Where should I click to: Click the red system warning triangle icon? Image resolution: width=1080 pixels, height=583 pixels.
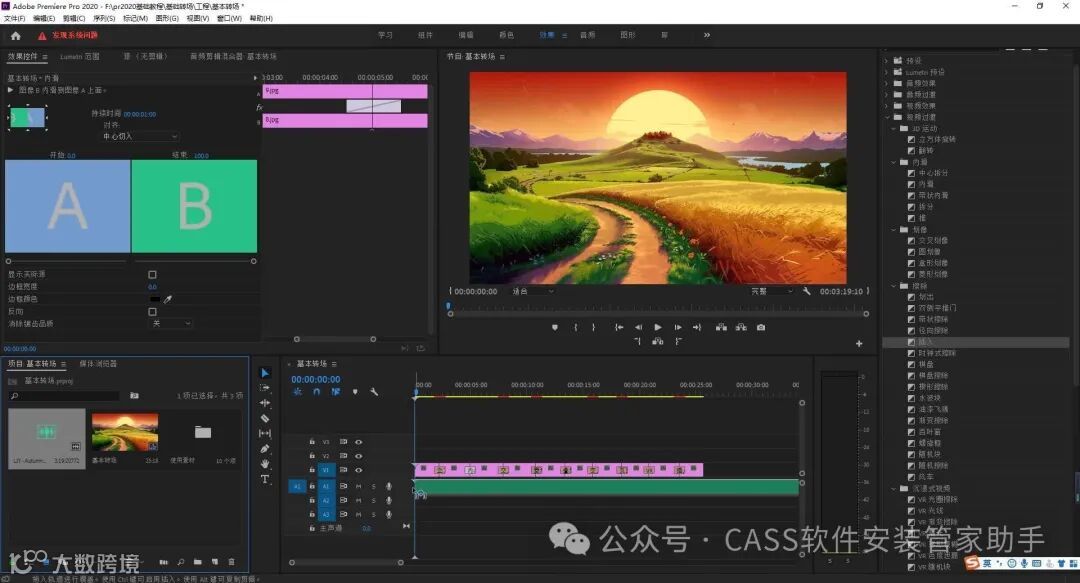(x=42, y=36)
